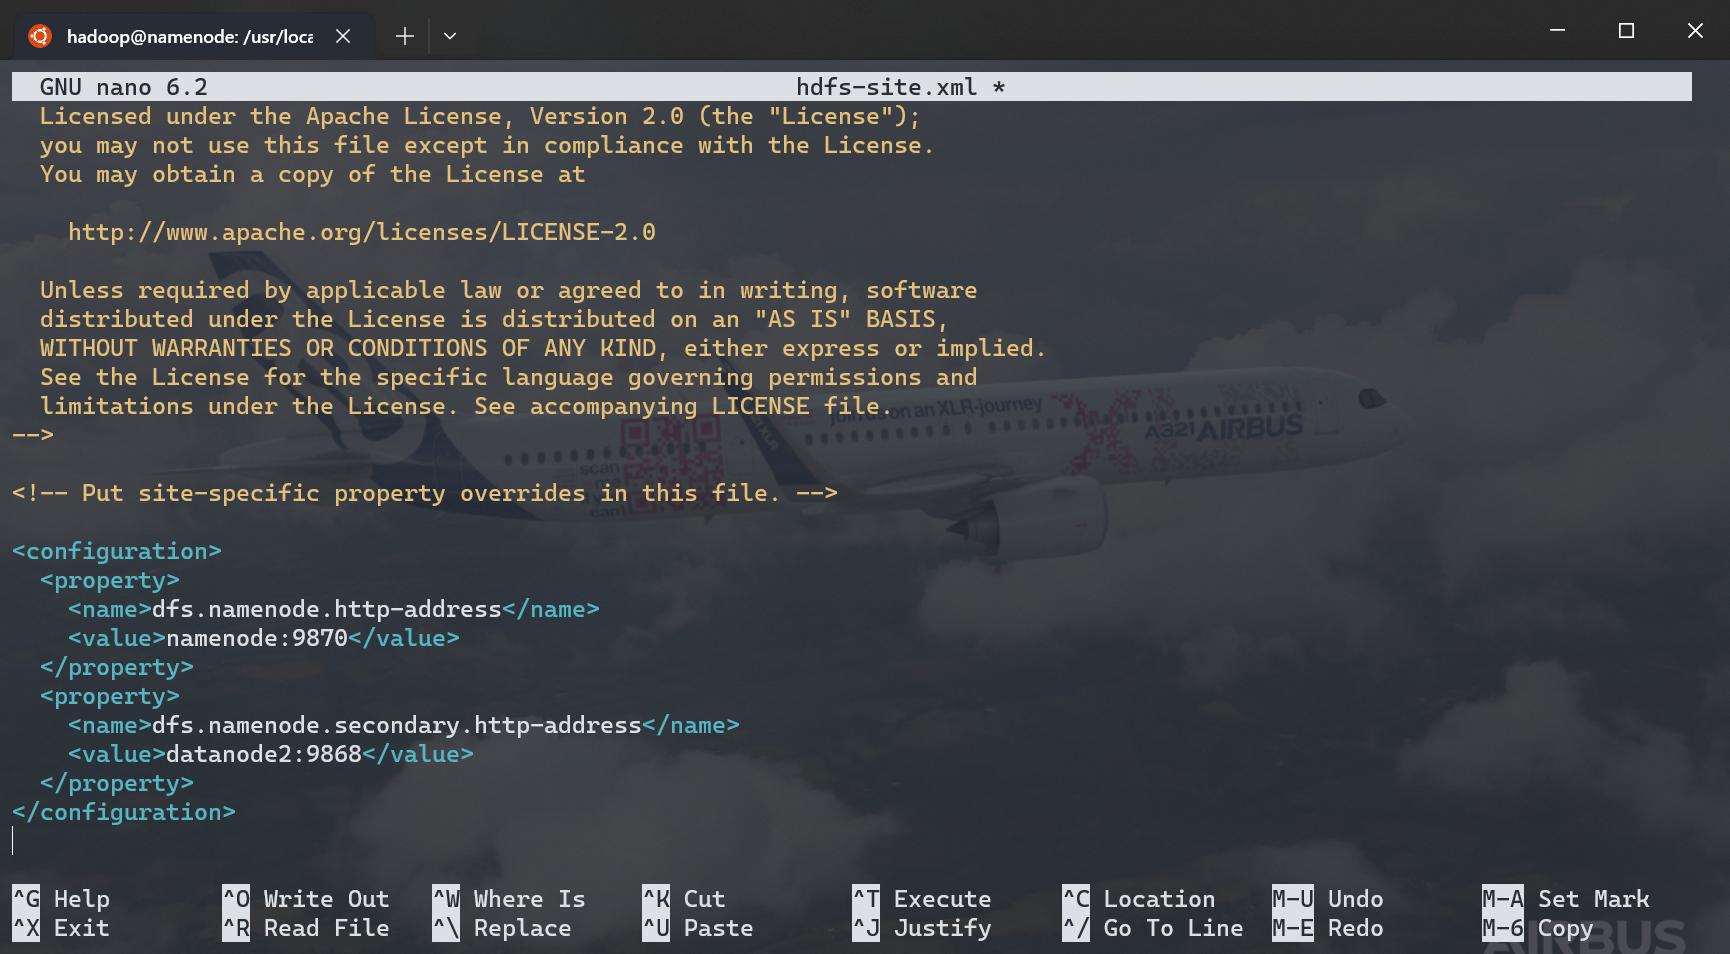The image size is (1730, 954).
Task: Place cursor on datanode2:9868 value
Action: pyautogui.click(x=264, y=754)
